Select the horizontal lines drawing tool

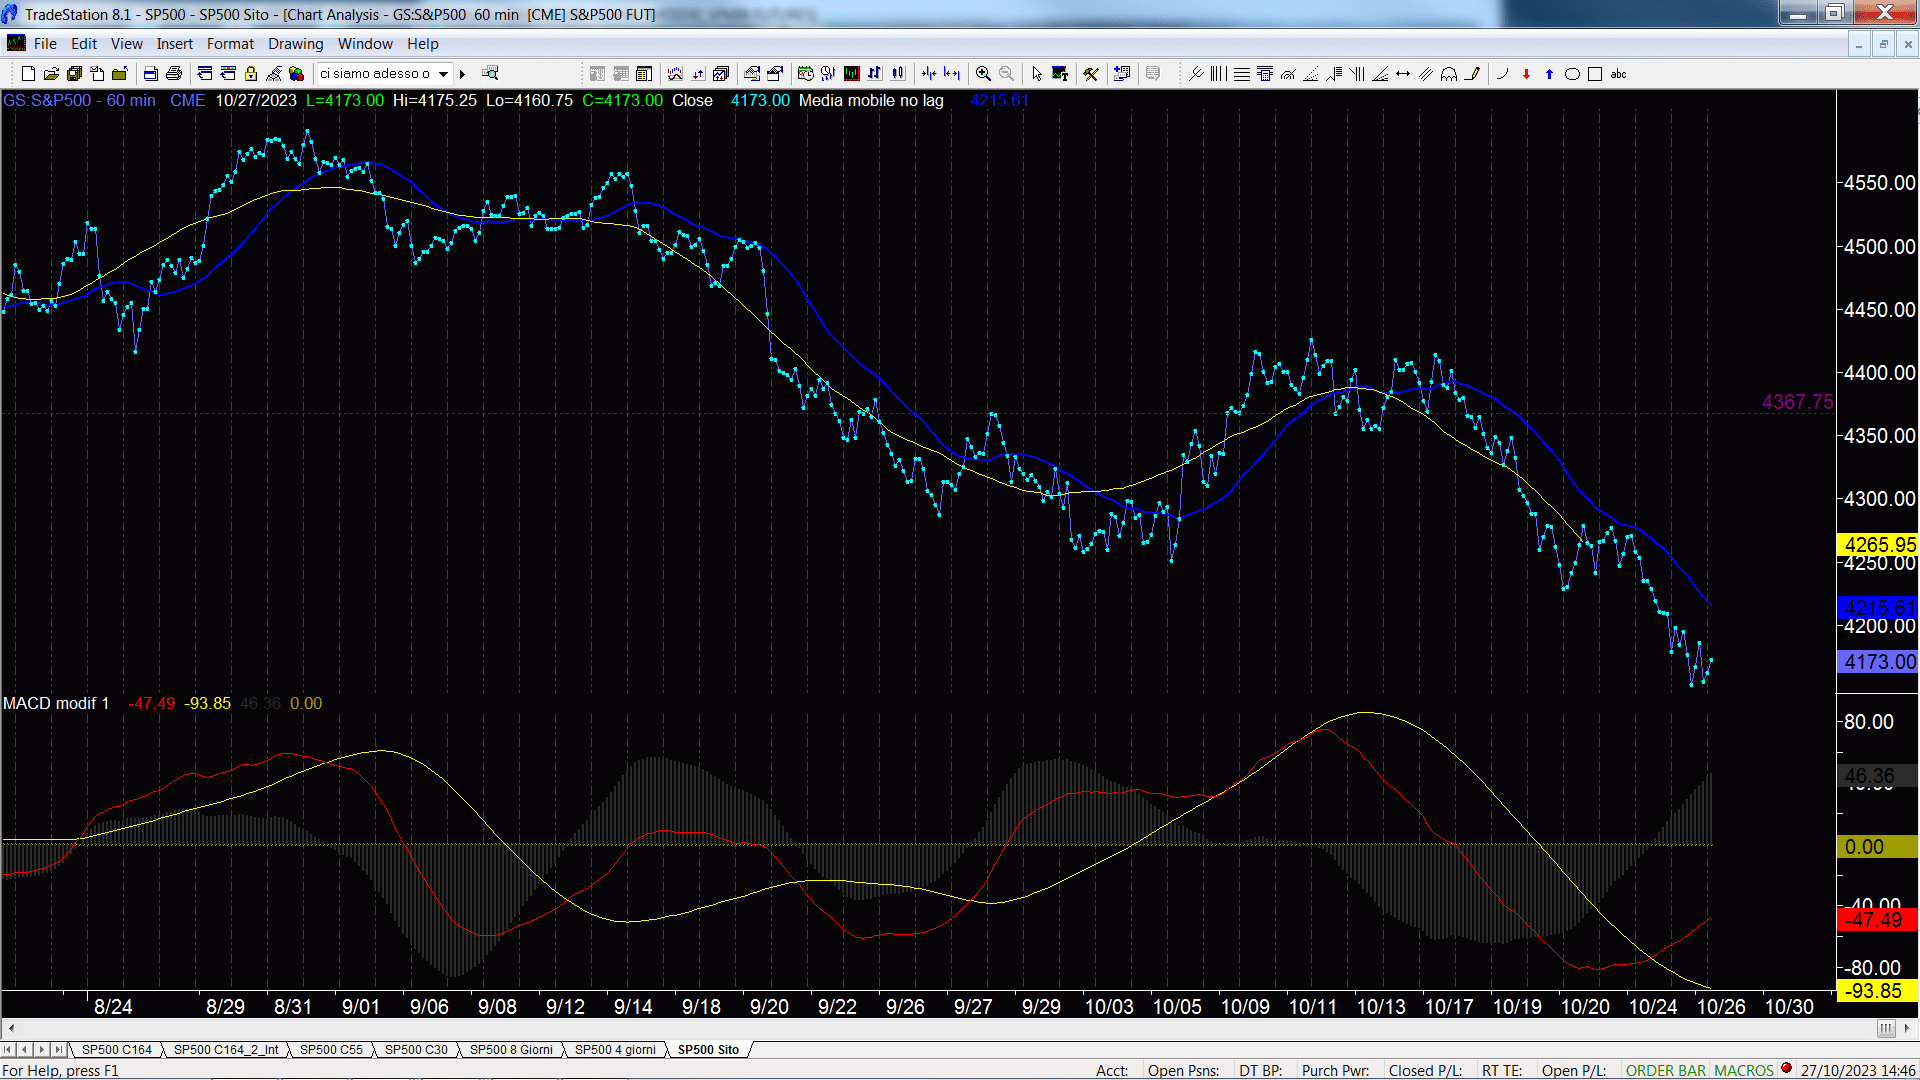click(x=1241, y=74)
